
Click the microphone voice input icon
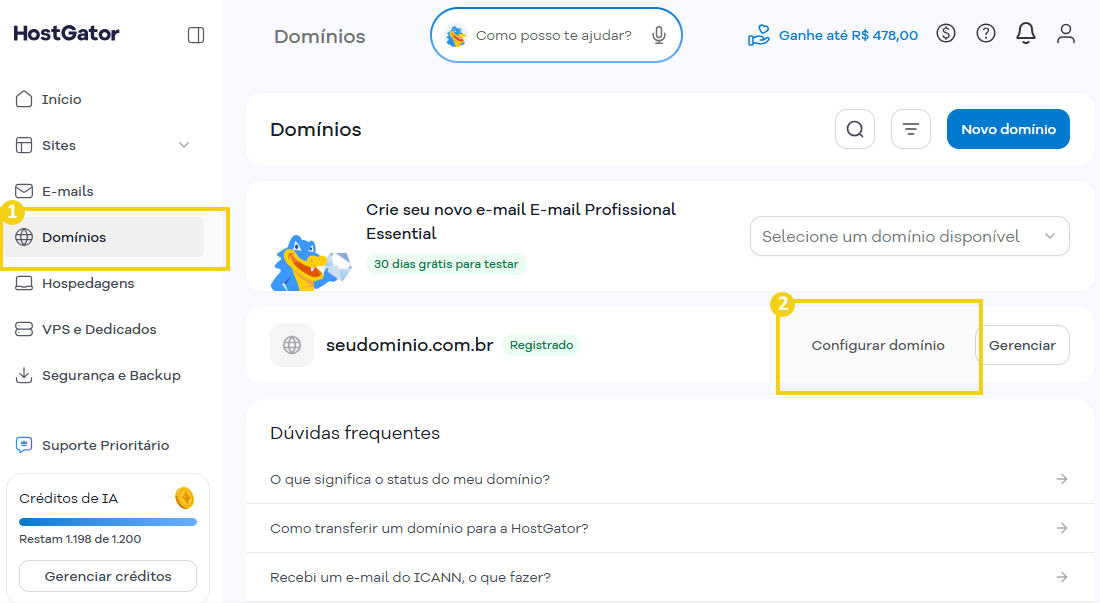[659, 35]
